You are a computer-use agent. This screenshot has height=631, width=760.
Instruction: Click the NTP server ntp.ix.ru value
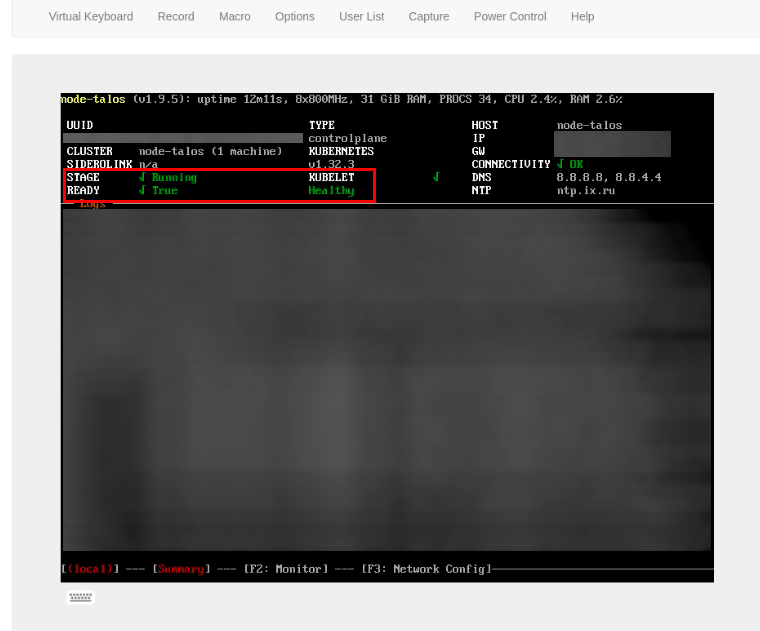(586, 190)
